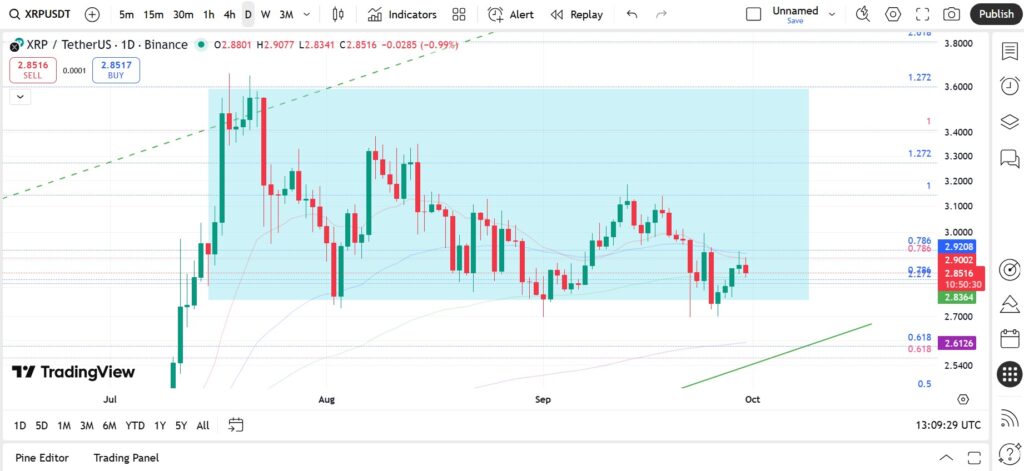Open the calendar icon in the sidebar
Viewport: 1024px width, 471px height.
pyautogui.click(x=1010, y=338)
